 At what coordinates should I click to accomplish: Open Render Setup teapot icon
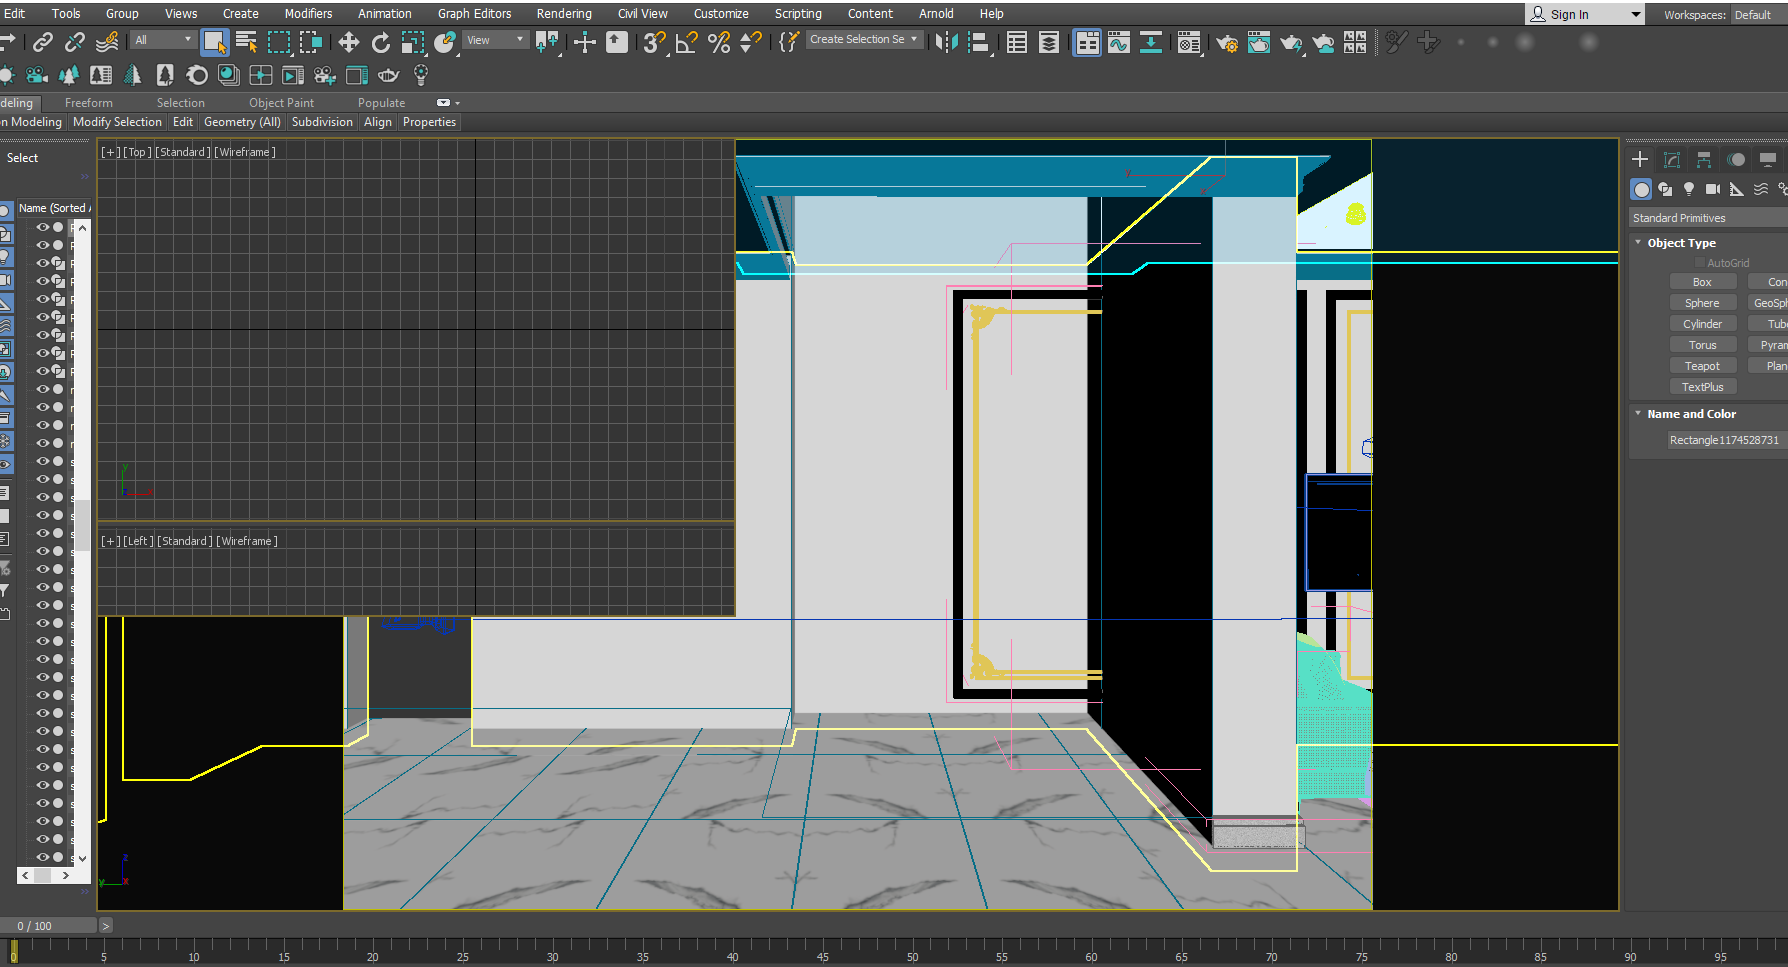(x=1227, y=43)
